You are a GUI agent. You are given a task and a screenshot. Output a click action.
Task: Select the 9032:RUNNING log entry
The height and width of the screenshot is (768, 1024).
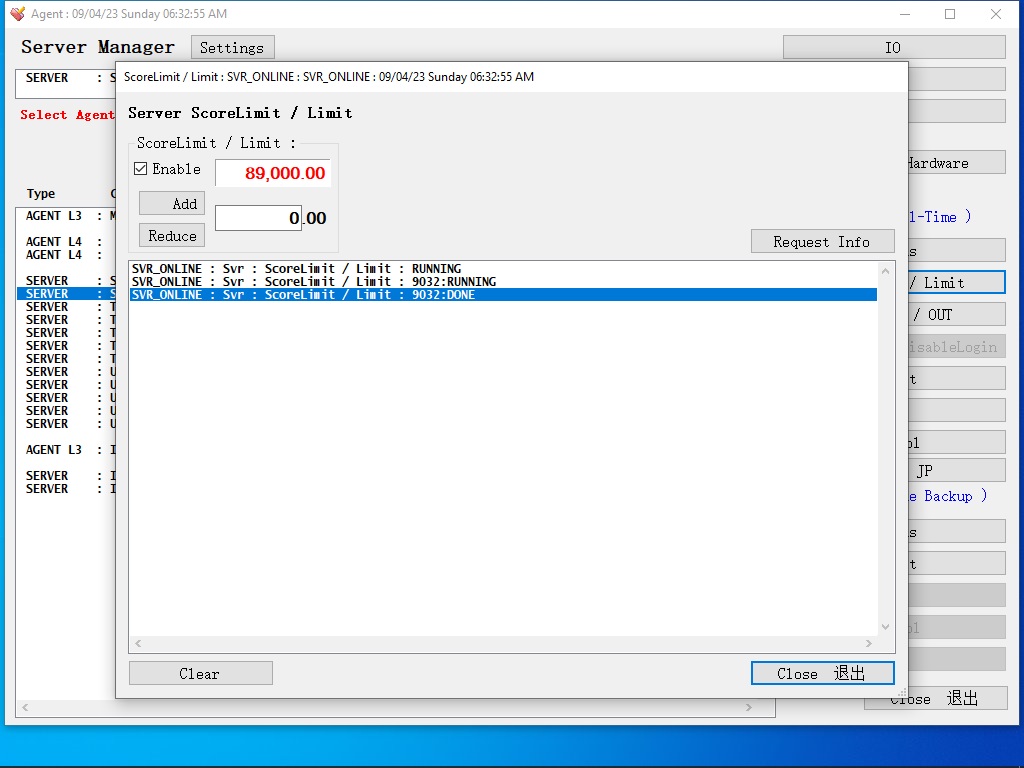click(x=400, y=282)
